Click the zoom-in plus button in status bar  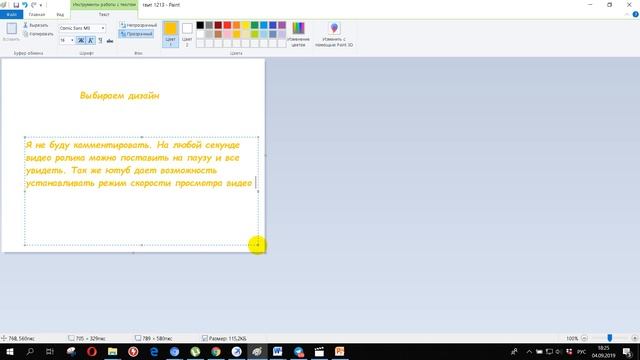tap(635, 338)
